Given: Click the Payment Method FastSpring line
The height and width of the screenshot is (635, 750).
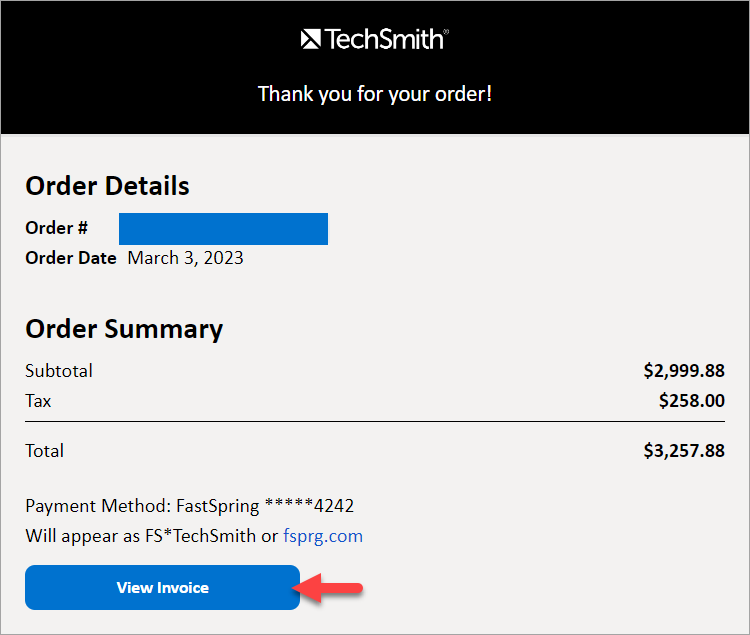Looking at the screenshot, I should click(x=190, y=506).
